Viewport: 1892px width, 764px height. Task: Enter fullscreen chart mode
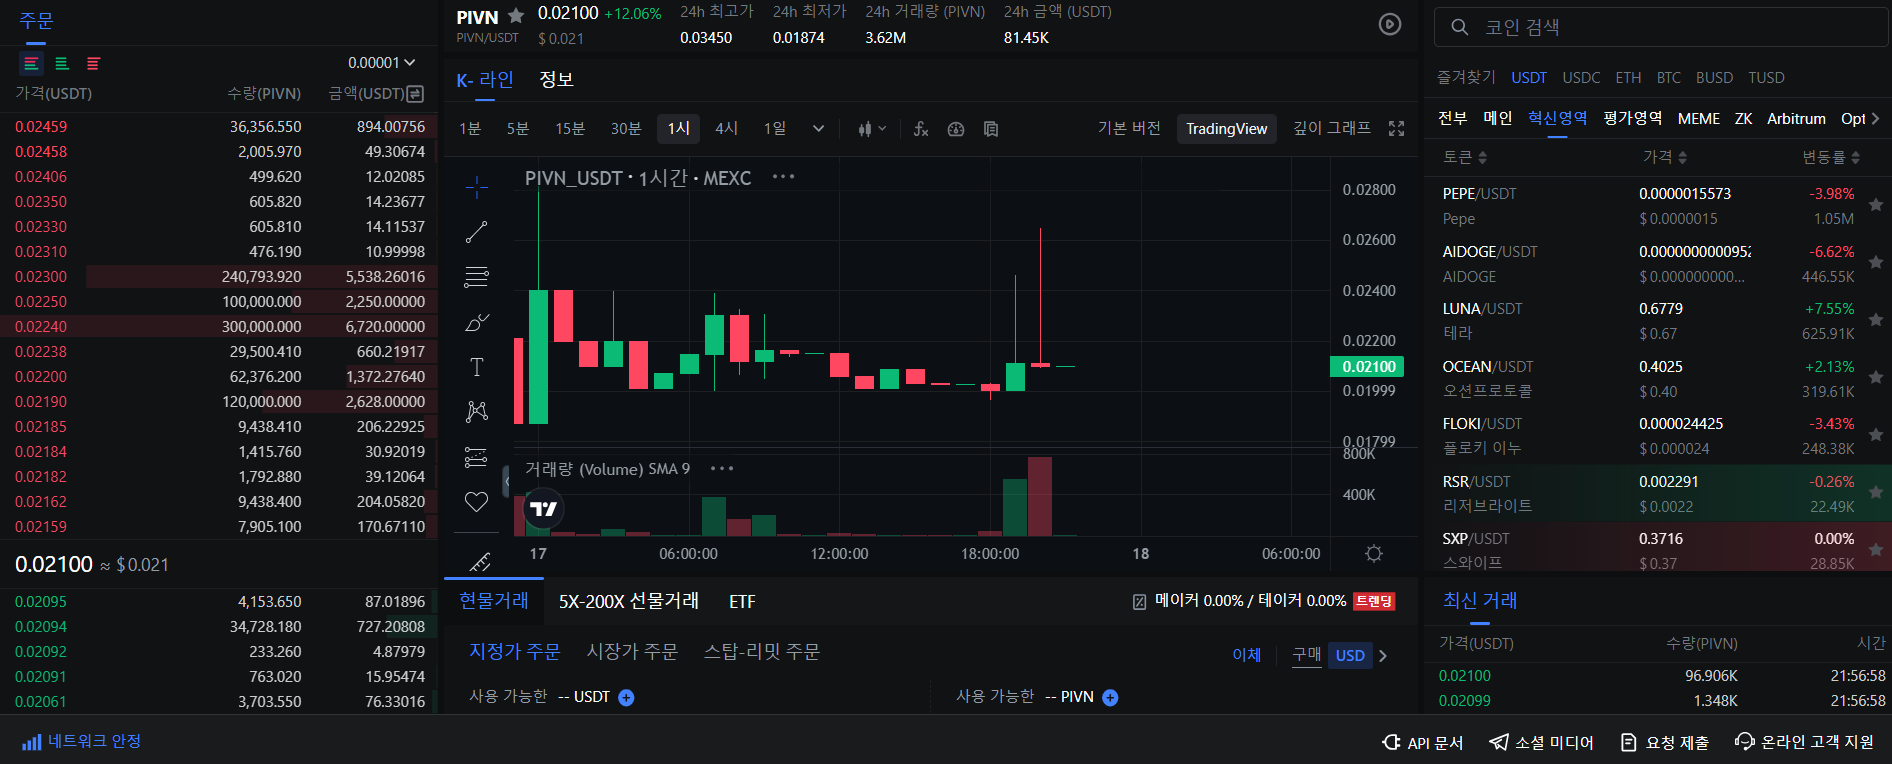[x=1397, y=129]
